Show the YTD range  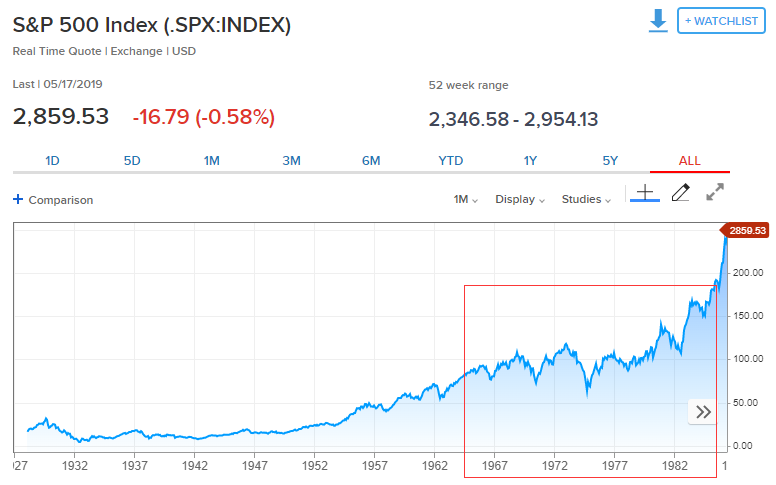point(451,160)
